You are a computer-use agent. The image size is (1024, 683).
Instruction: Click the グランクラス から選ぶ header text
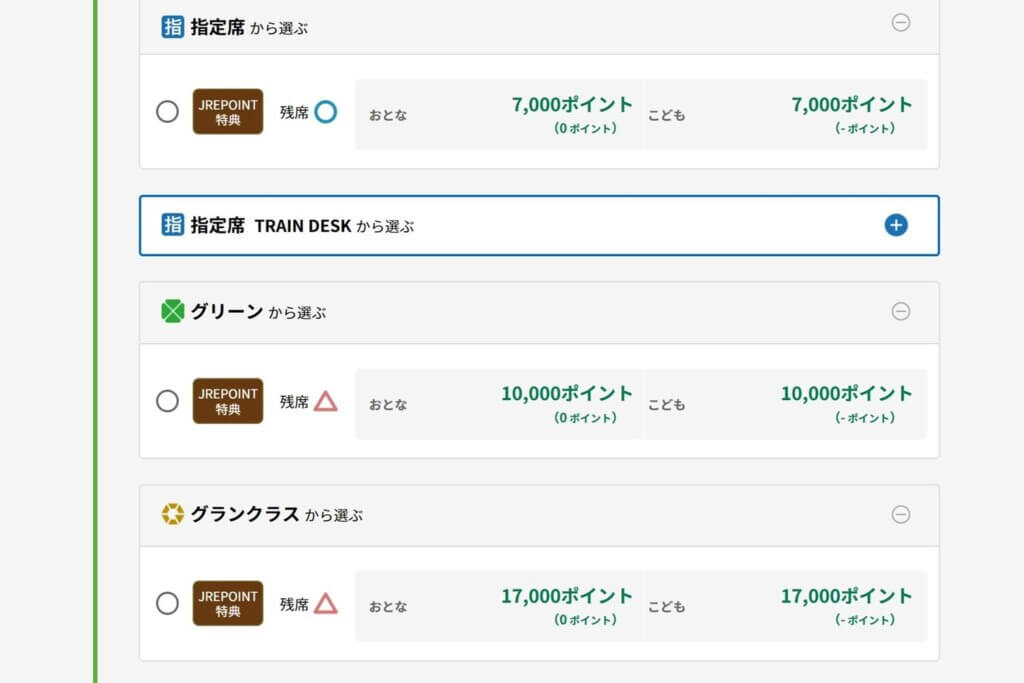pos(276,515)
